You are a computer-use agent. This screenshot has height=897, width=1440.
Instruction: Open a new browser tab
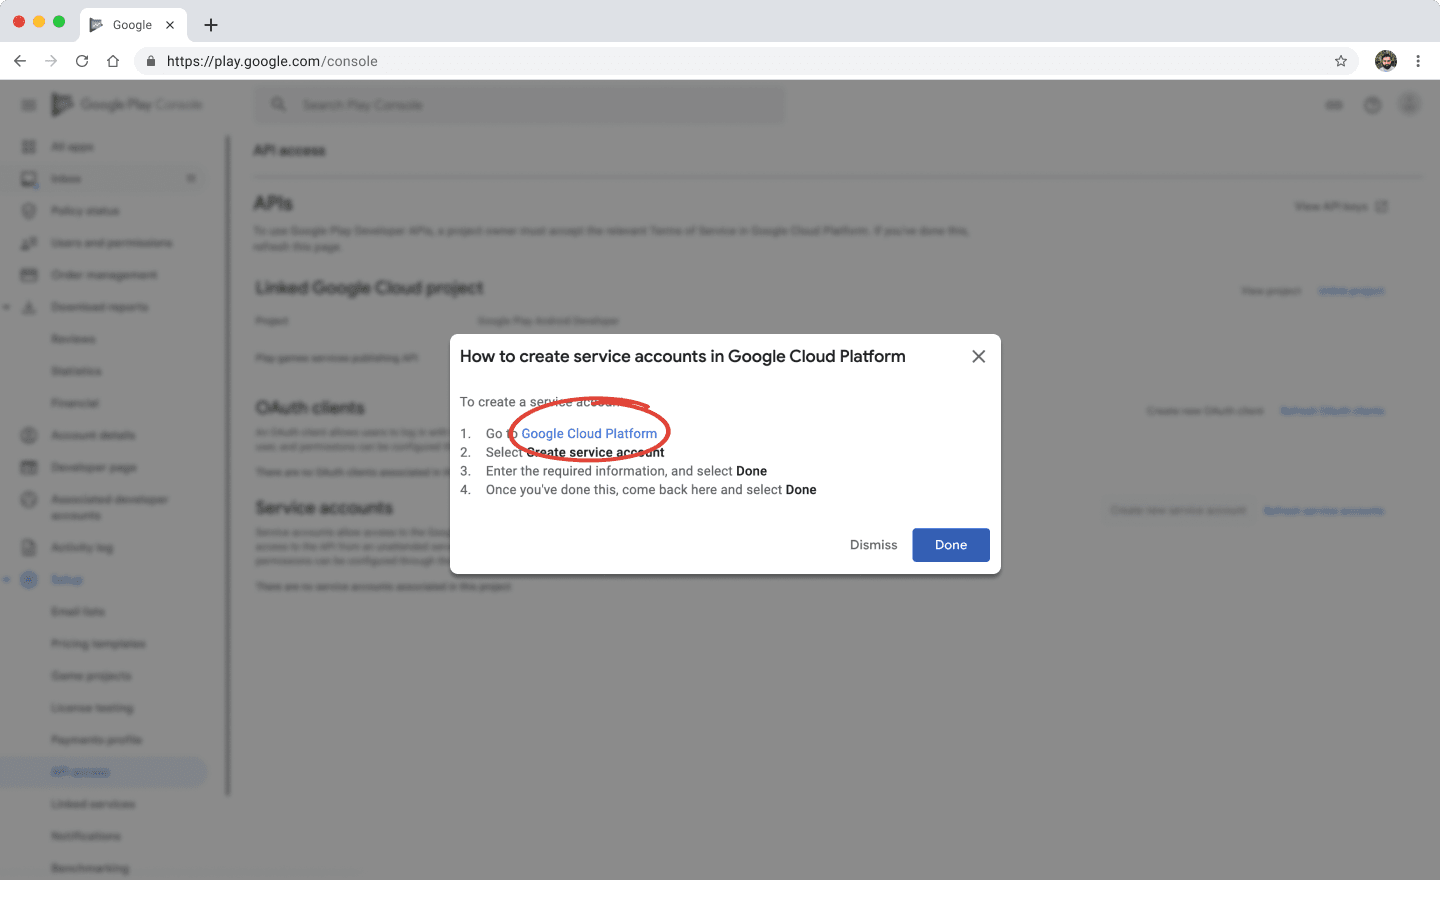211,25
